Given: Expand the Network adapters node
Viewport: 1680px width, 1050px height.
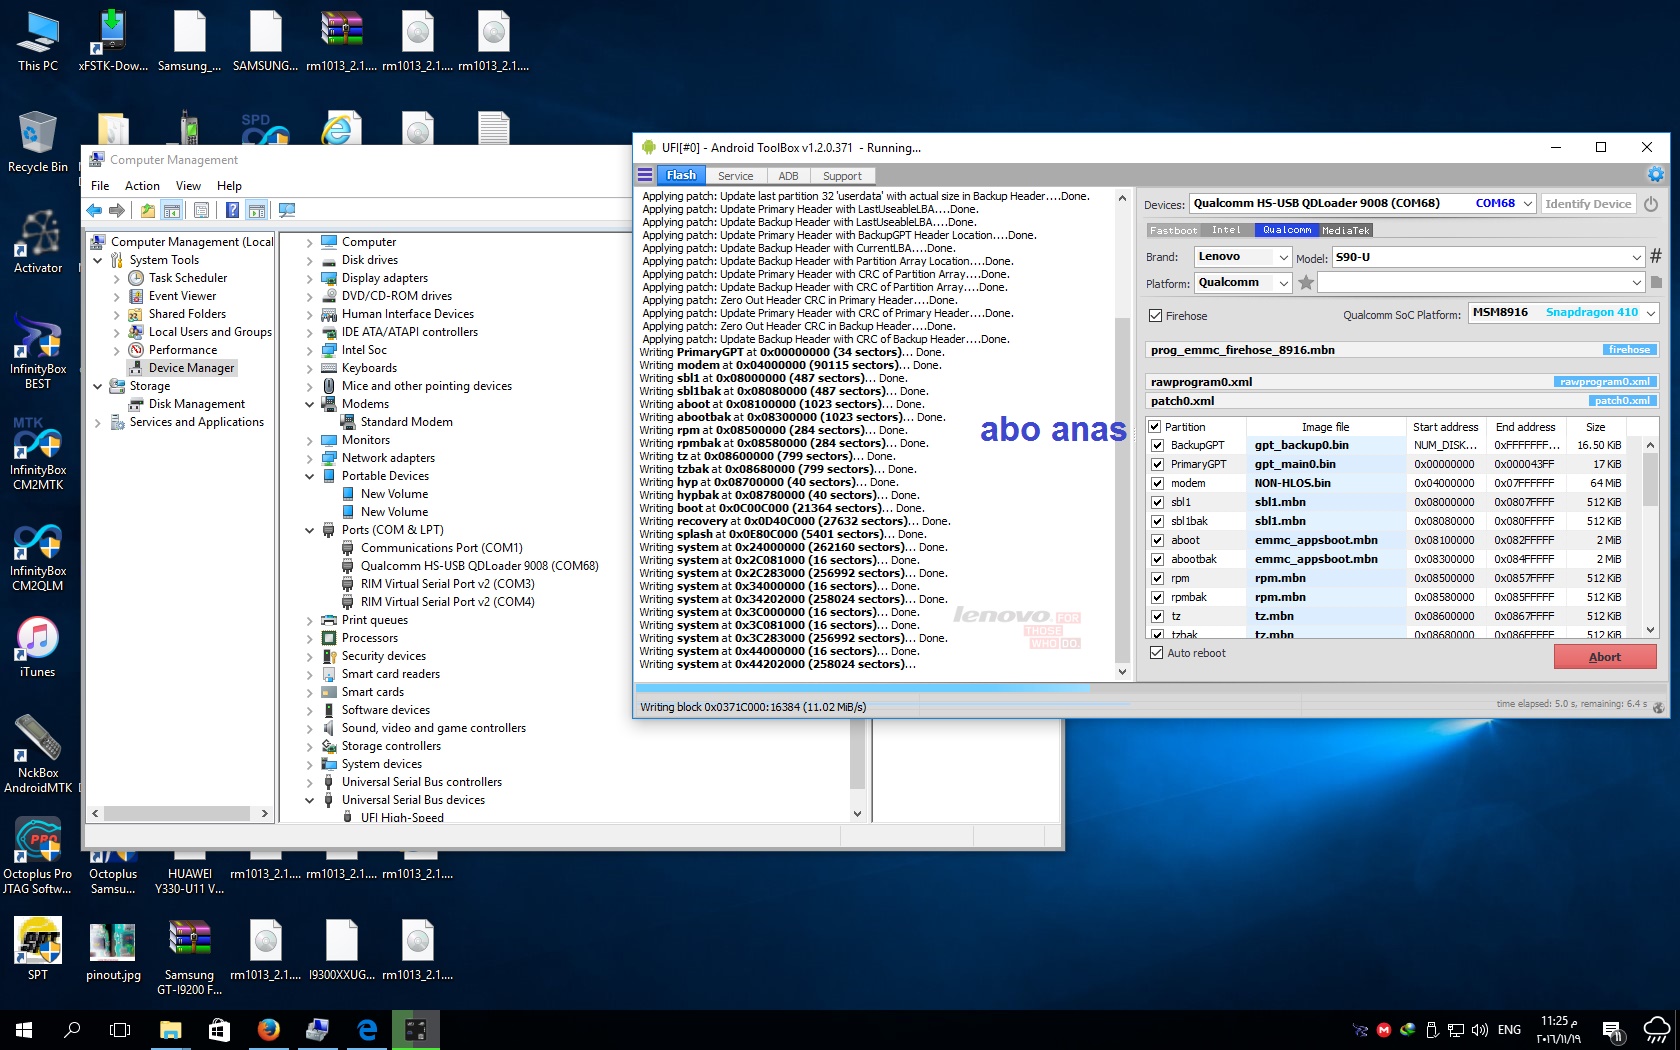Looking at the screenshot, I should (x=310, y=458).
